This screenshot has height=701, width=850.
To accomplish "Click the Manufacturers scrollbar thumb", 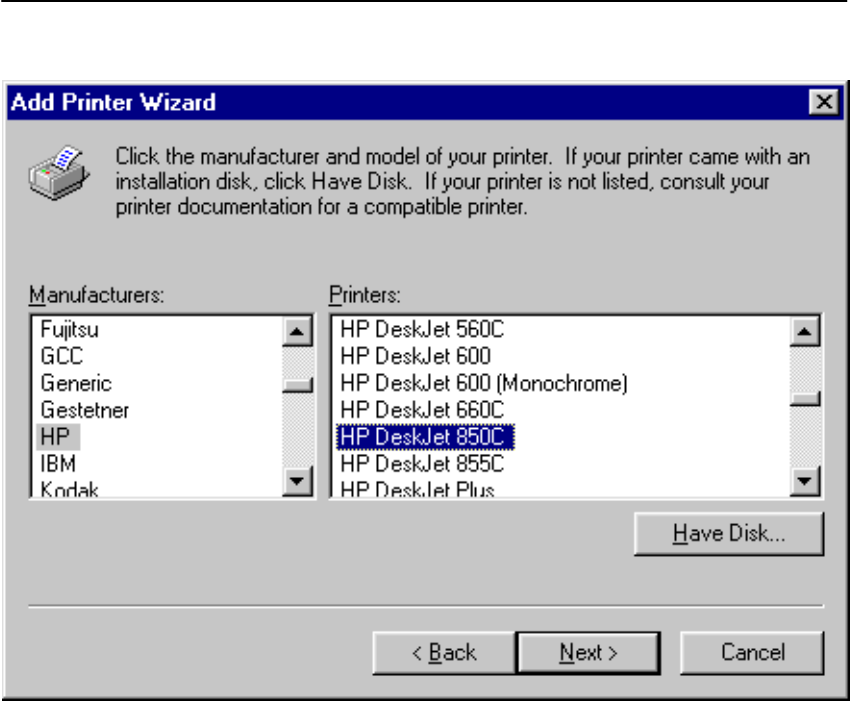I will point(297,385).
